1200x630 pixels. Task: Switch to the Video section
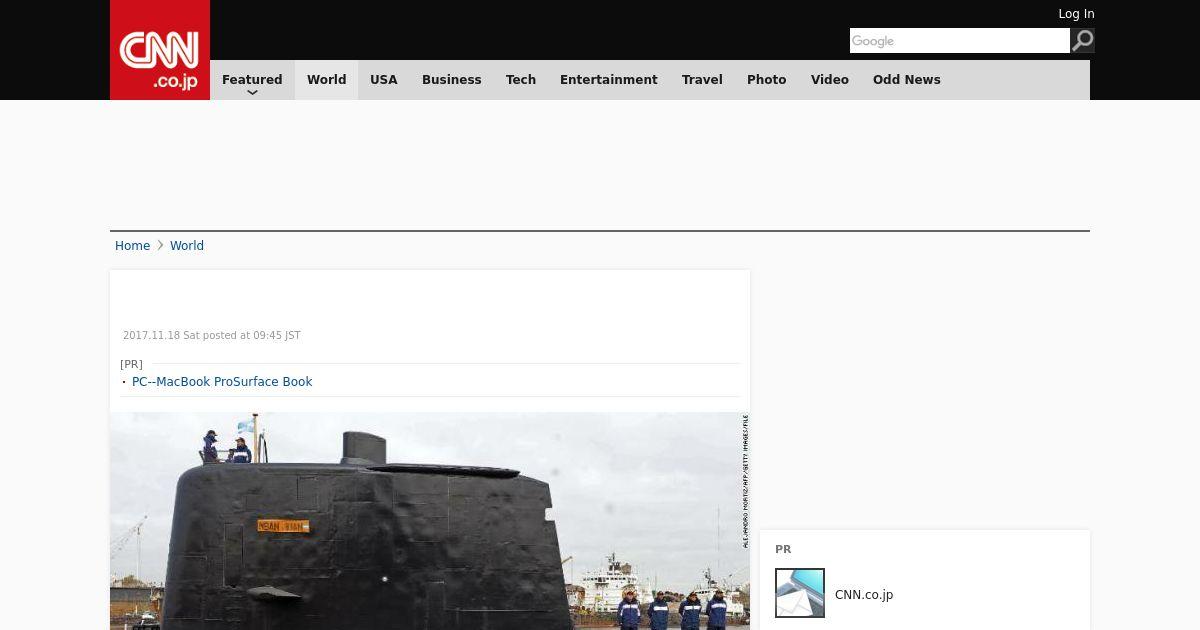[x=830, y=80]
